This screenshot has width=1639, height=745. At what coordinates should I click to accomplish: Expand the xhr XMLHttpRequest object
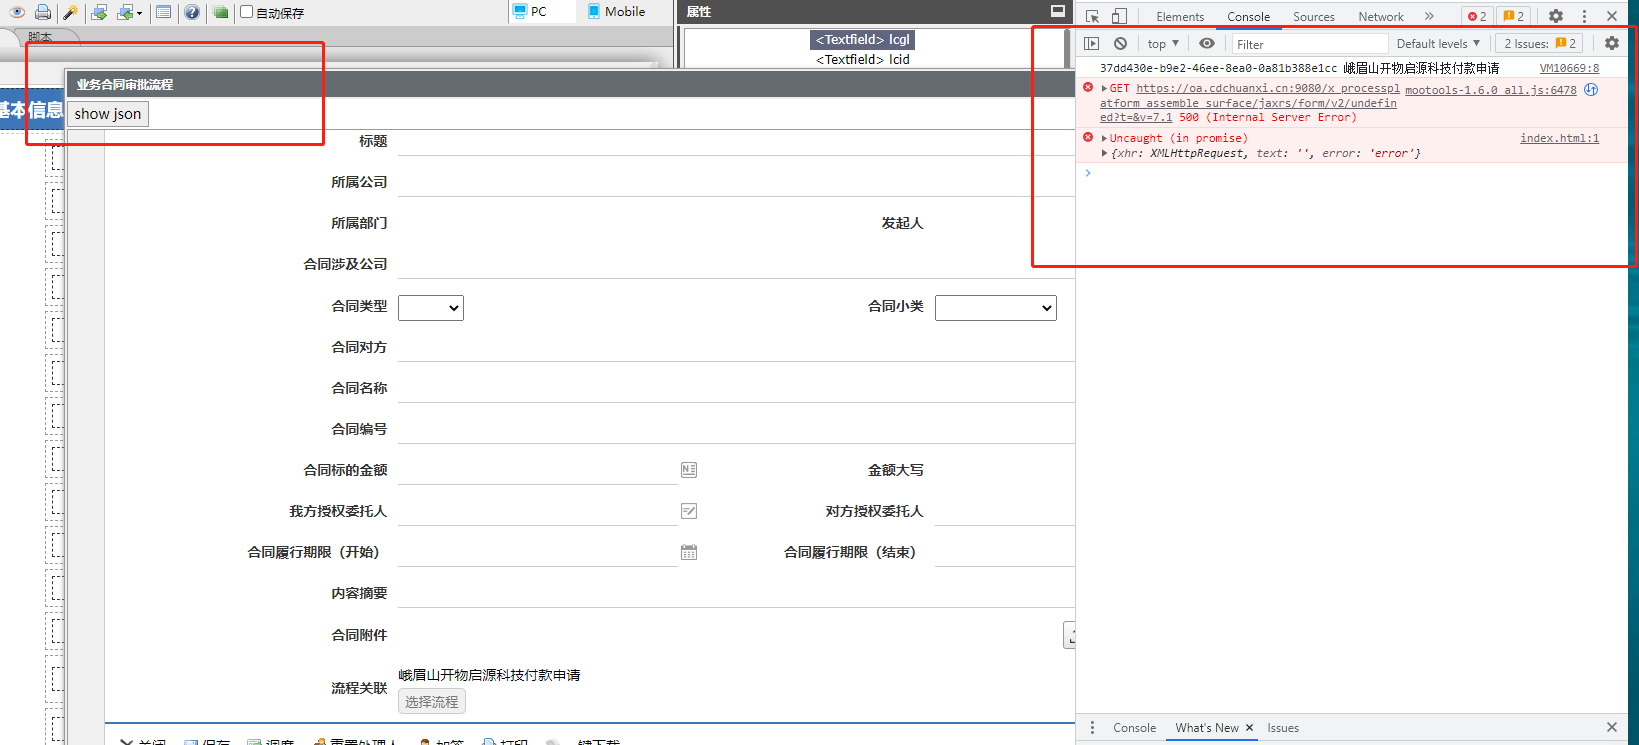1104,154
